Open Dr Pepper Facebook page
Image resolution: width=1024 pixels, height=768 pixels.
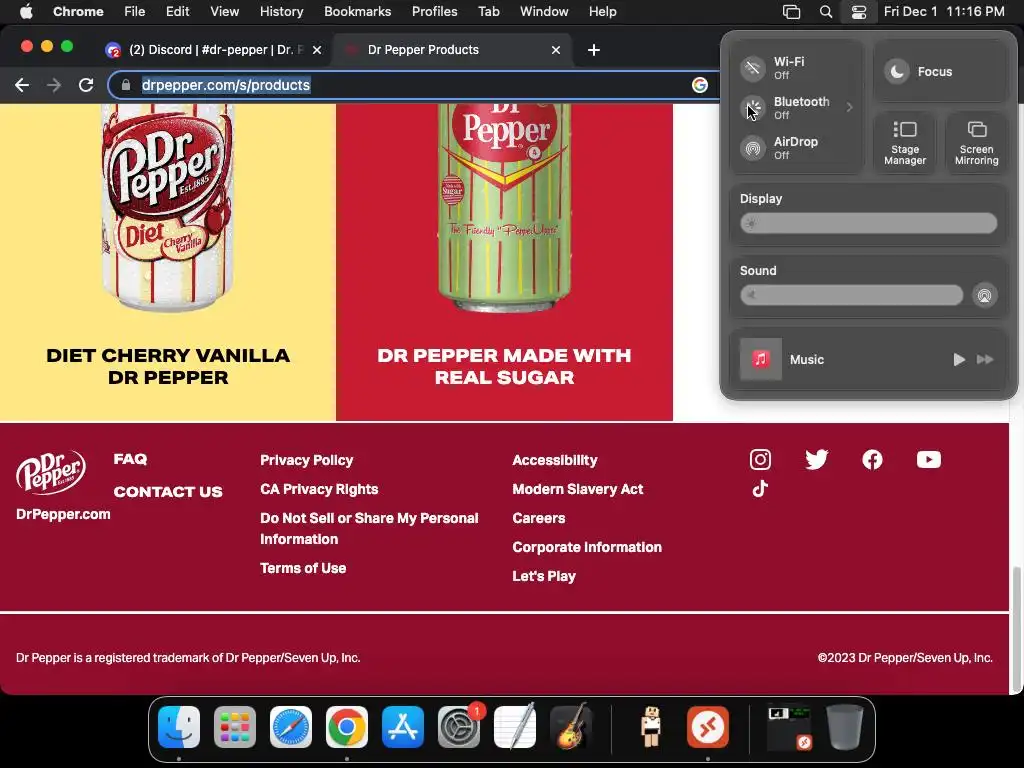click(872, 460)
